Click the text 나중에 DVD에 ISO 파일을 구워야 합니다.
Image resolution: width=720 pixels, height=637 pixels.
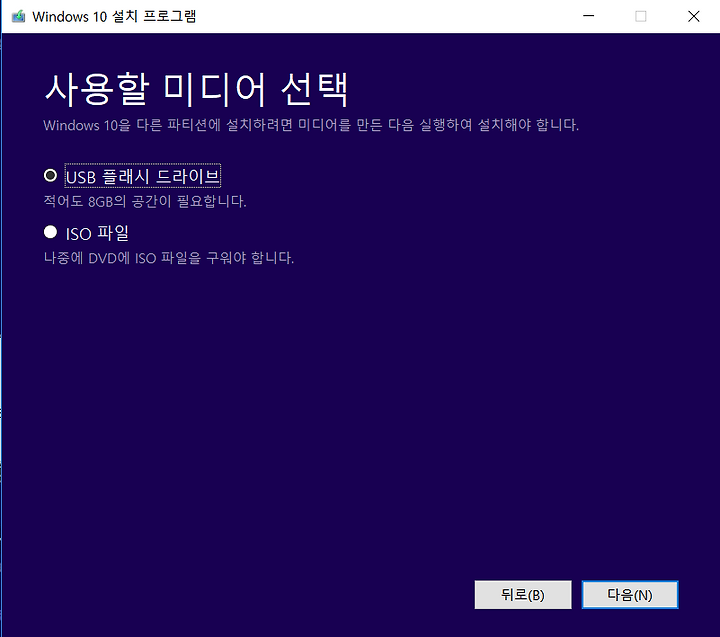[169, 258]
